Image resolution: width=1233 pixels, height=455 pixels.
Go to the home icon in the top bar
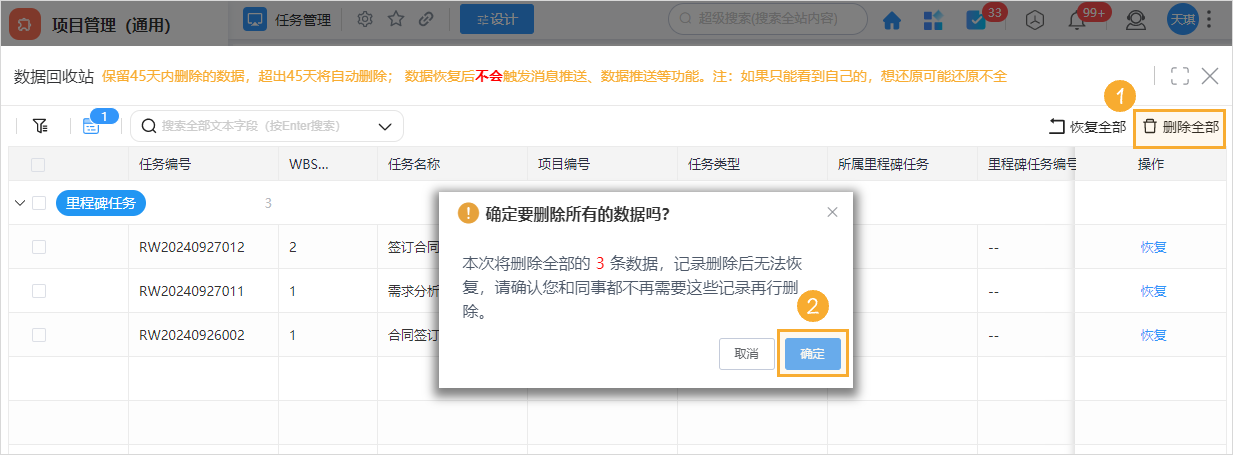pyautogui.click(x=891, y=20)
